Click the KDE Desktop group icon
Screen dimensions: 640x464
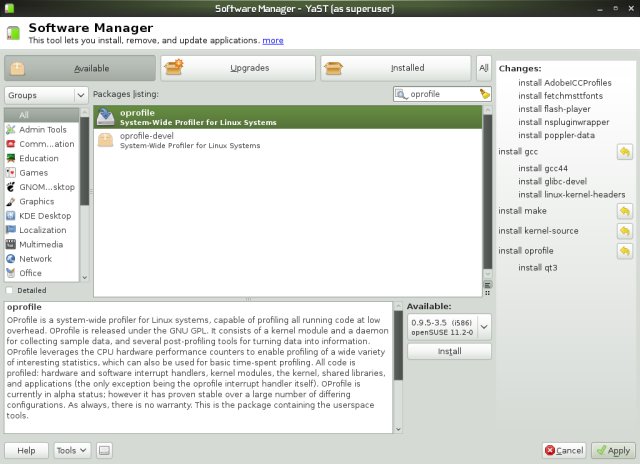tap(11, 215)
